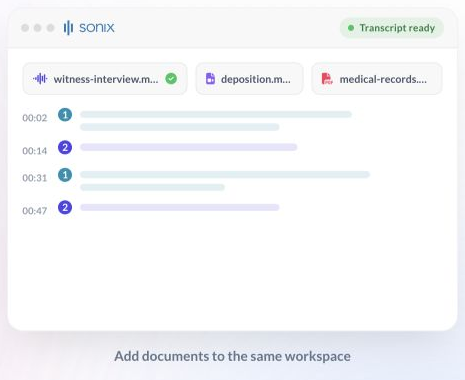Screen dimensions: 465x380
Task: Click the Sonix logo
Action: pos(89,28)
